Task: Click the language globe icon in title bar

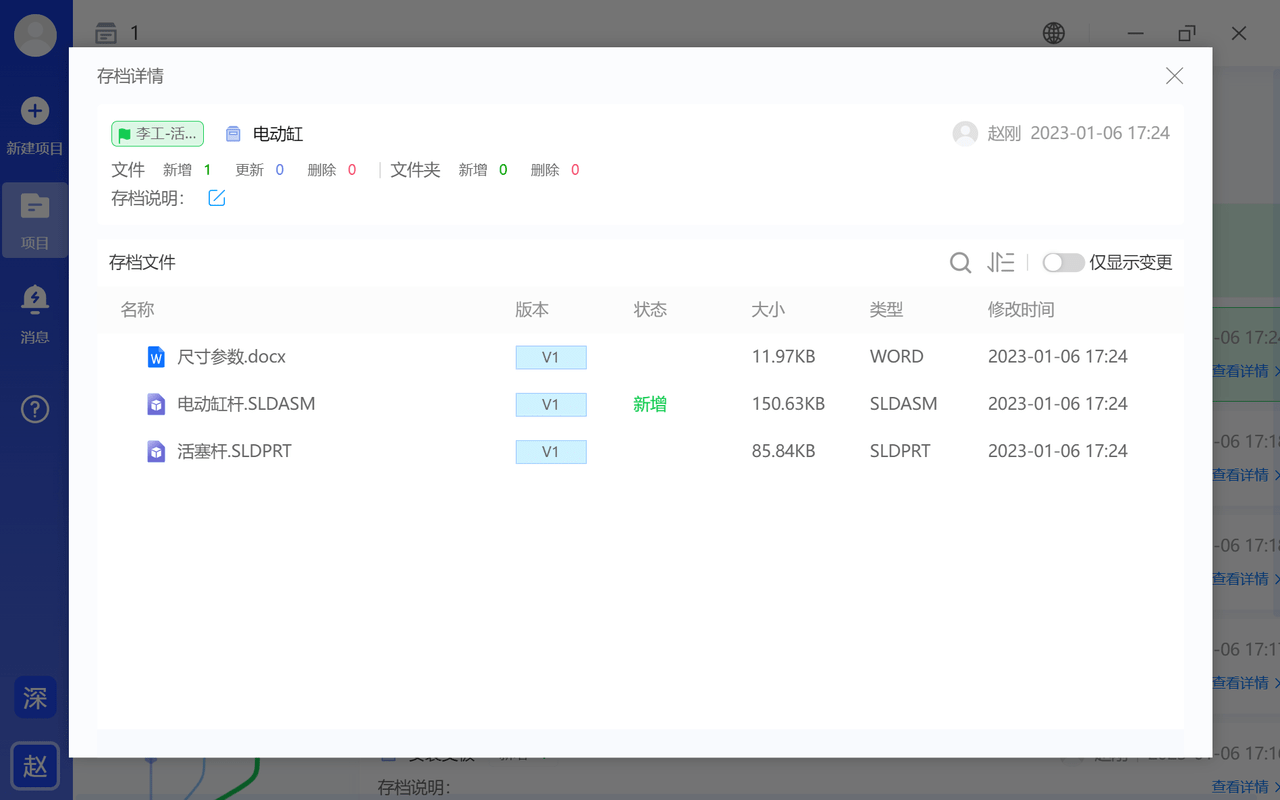Action: coord(1054,33)
